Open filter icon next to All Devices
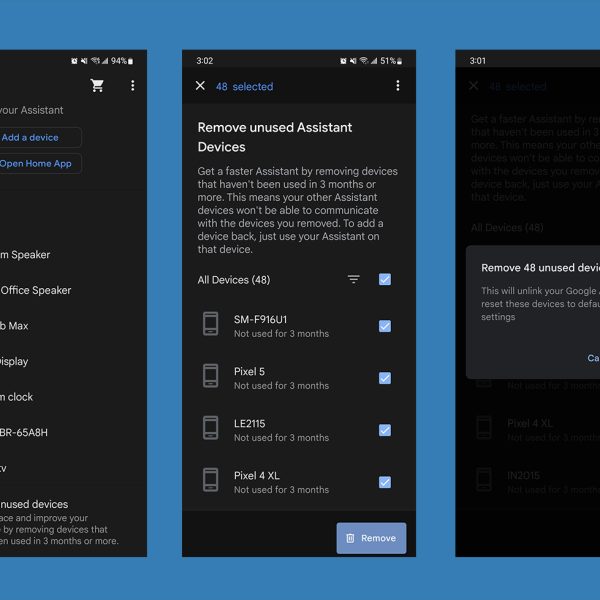The width and height of the screenshot is (600, 600). point(353,280)
